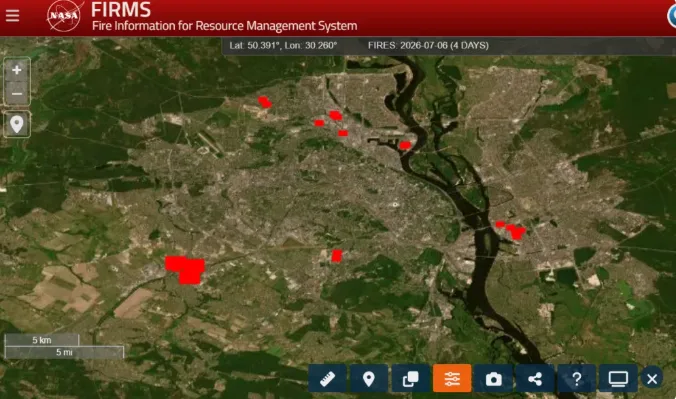The image size is (676, 399).
Task: Click the location pin button below zoom
Action: coord(17,124)
